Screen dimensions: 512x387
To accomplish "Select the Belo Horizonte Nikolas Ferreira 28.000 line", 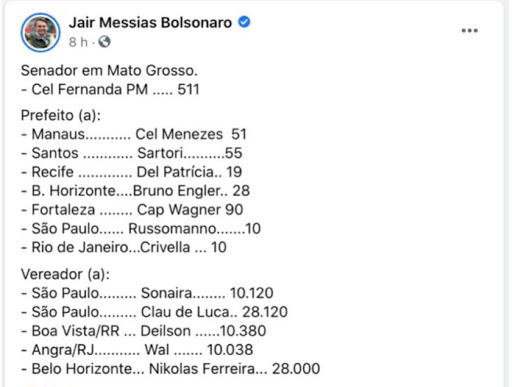I will [x=171, y=369].
